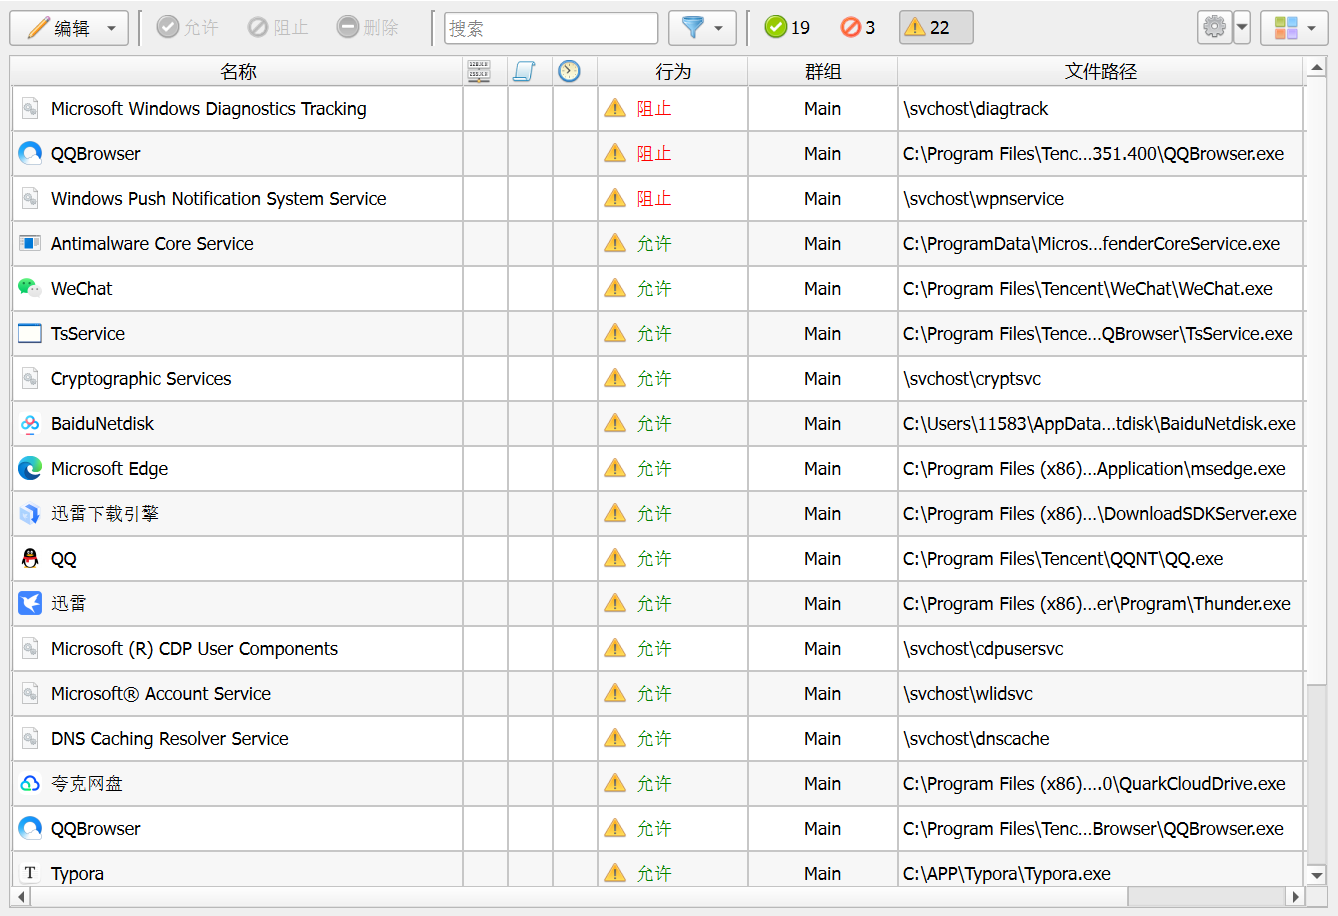The width and height of the screenshot is (1338, 916).
Task: Click path \svchost\cryptsvc
Action: click(x=972, y=378)
